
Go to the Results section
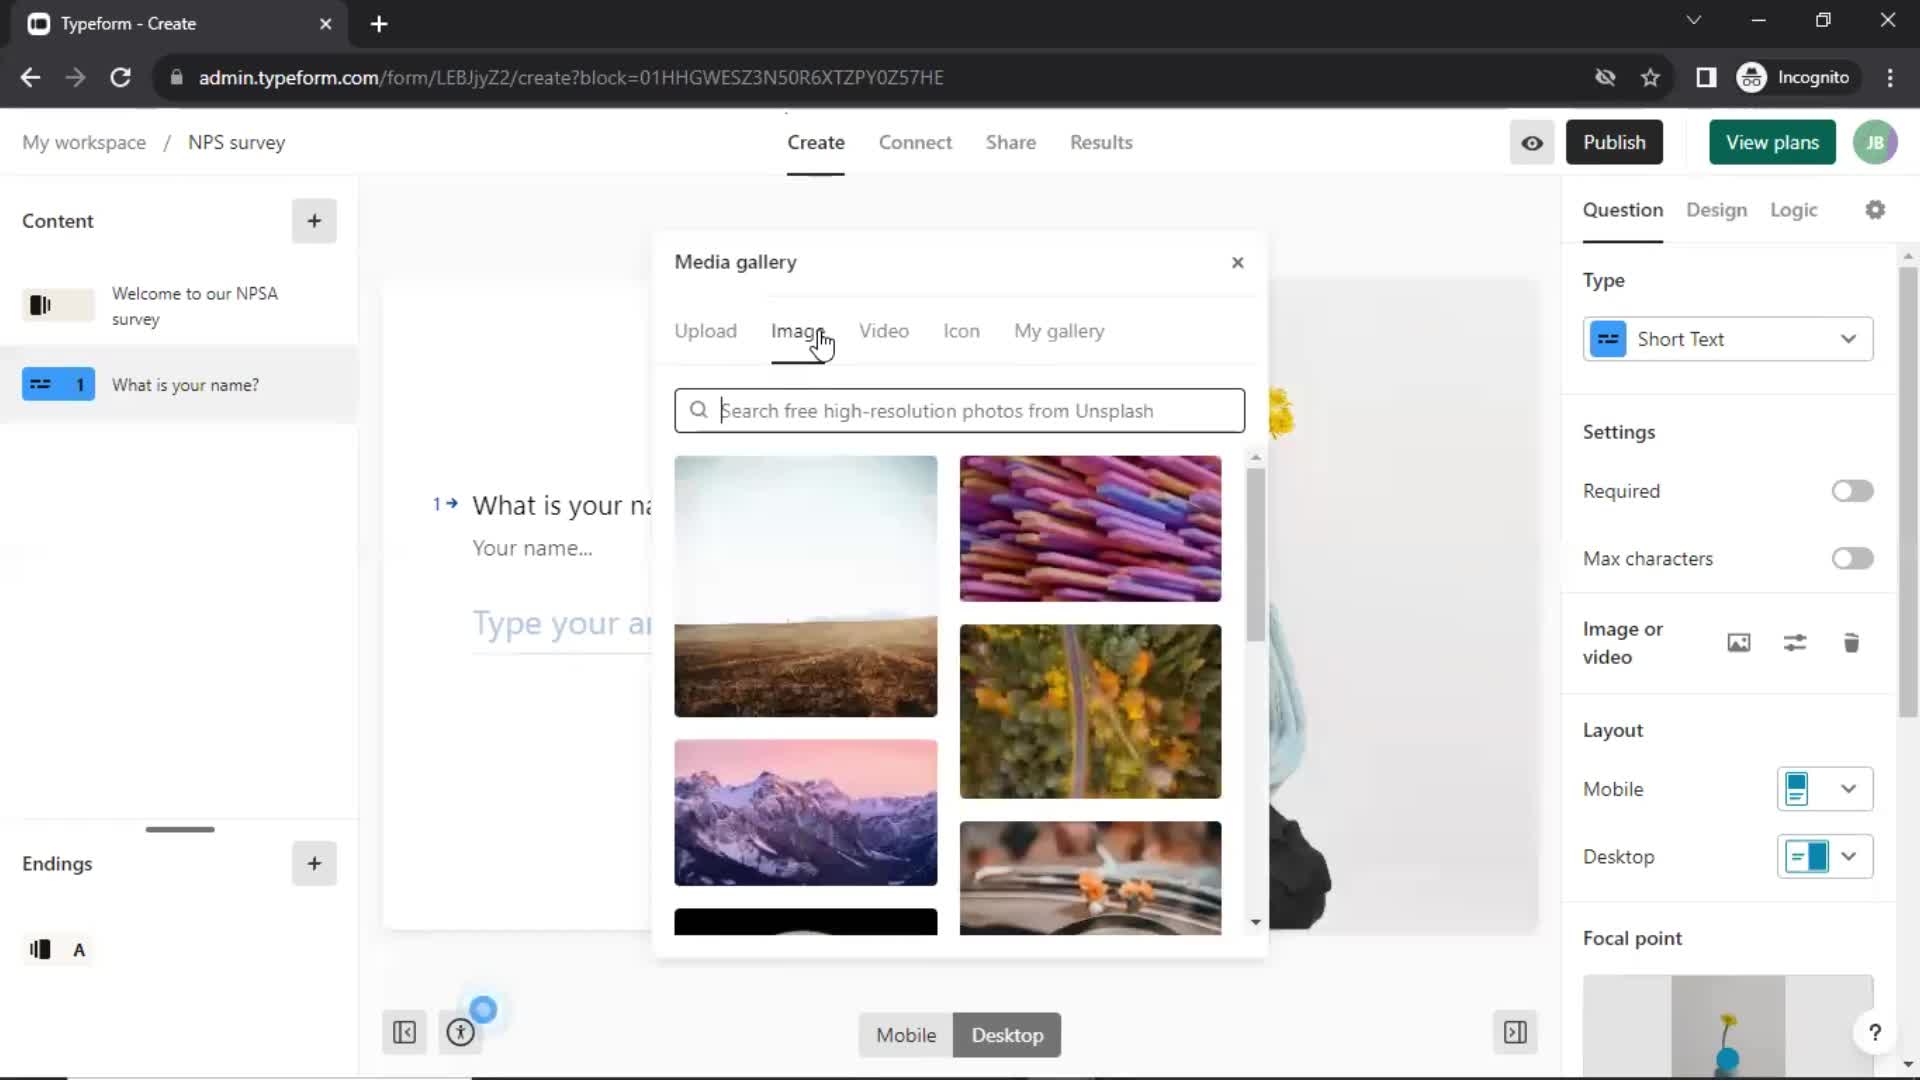pos(1101,142)
